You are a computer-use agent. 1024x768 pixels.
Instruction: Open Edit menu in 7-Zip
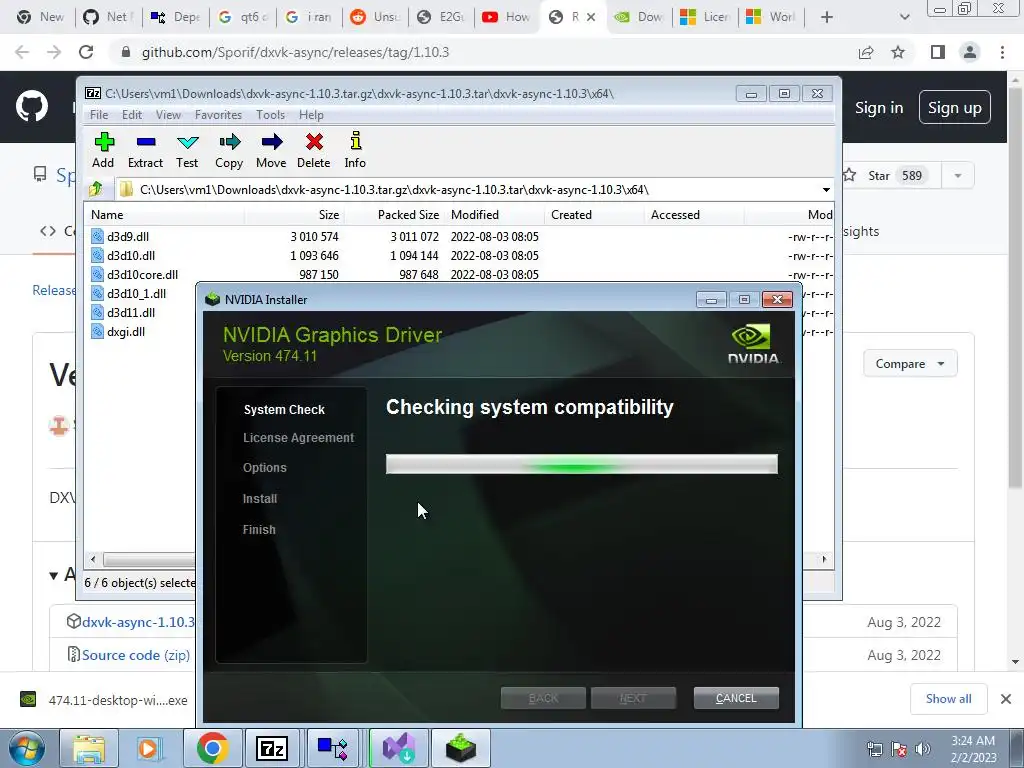(131, 115)
